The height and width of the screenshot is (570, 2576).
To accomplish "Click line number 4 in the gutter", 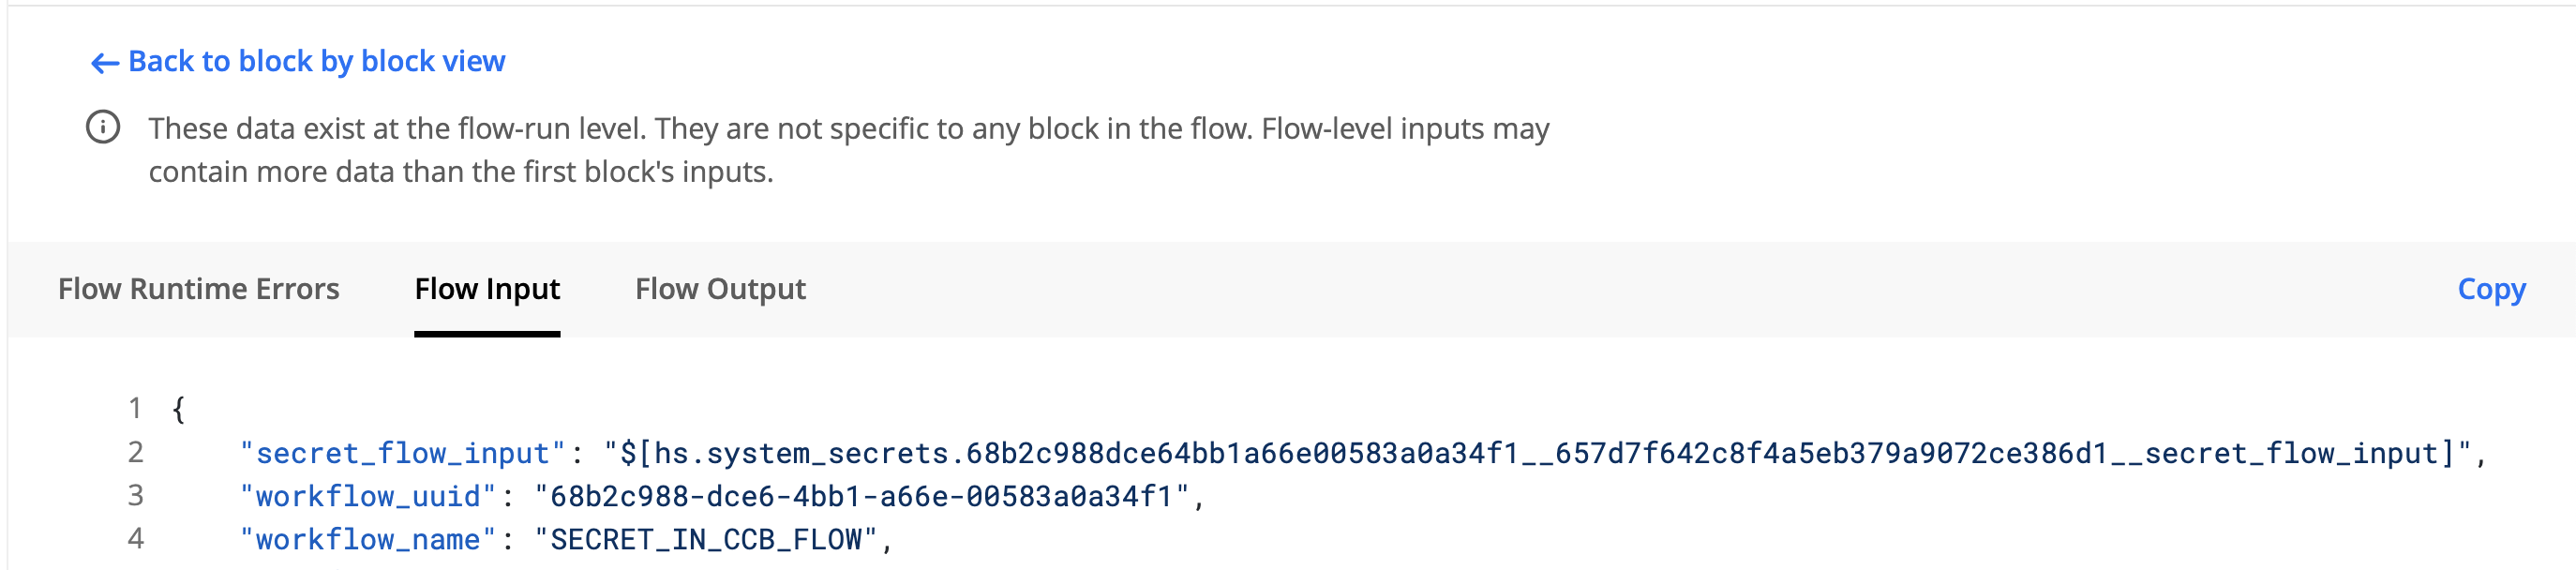I will pyautogui.click(x=135, y=539).
